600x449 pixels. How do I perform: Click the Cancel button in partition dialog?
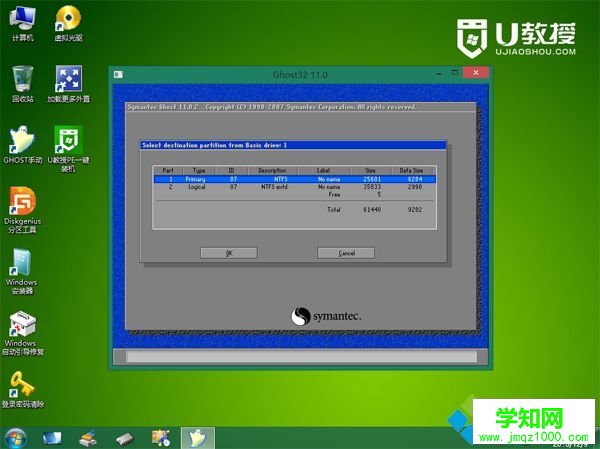(346, 253)
